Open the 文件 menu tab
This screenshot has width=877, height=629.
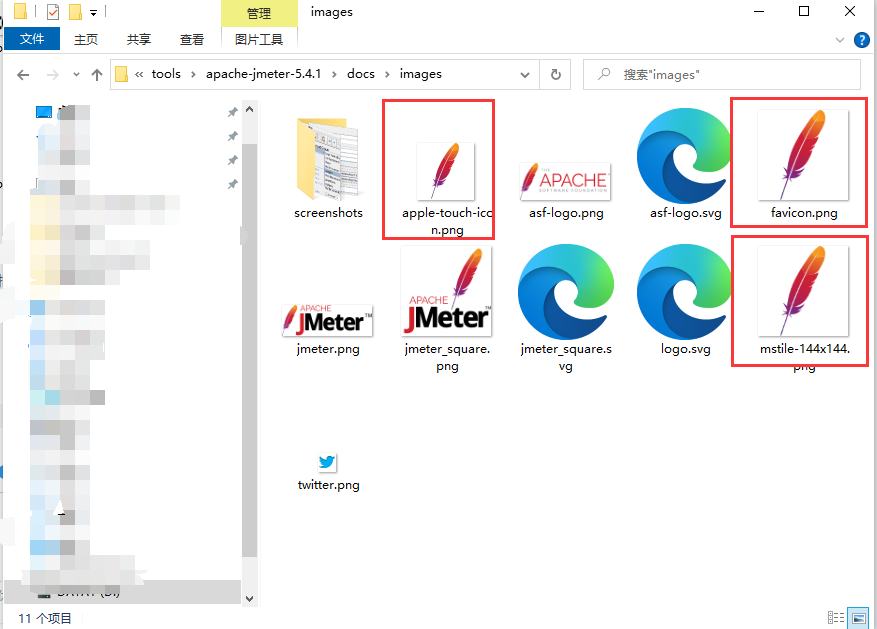click(x=32, y=39)
